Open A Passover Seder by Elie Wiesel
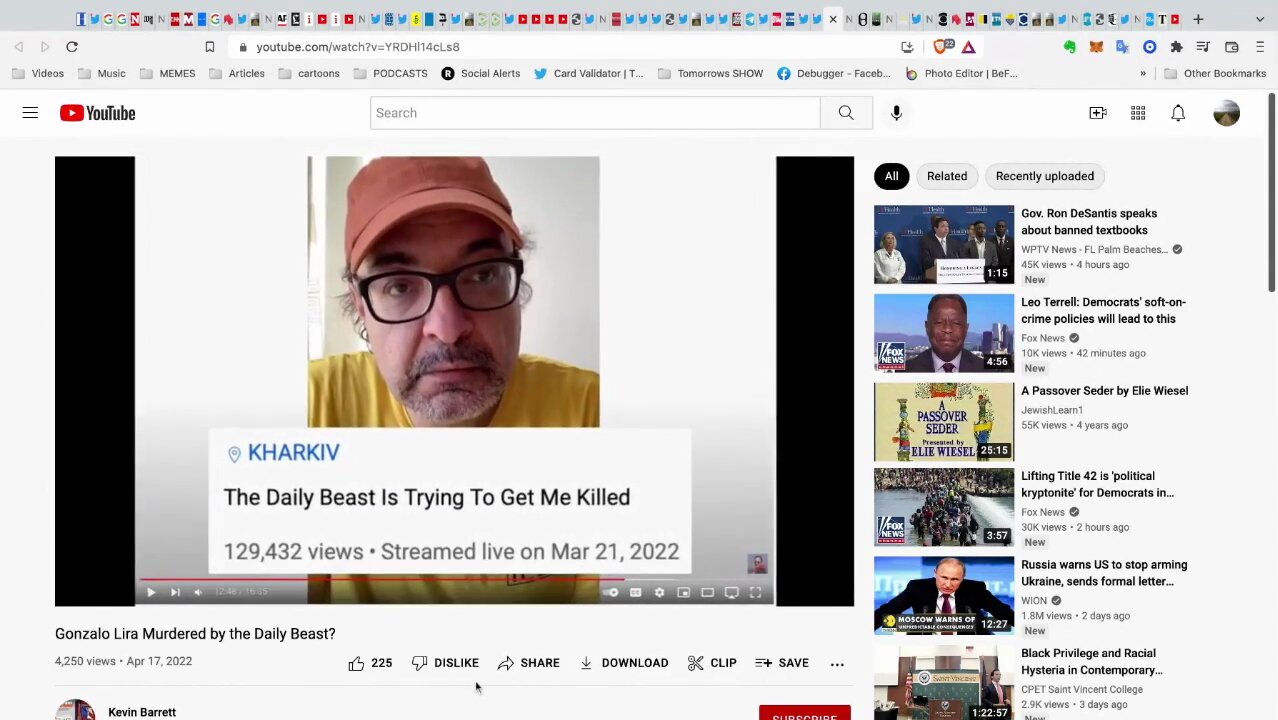The height and width of the screenshot is (720, 1278). coord(1104,391)
